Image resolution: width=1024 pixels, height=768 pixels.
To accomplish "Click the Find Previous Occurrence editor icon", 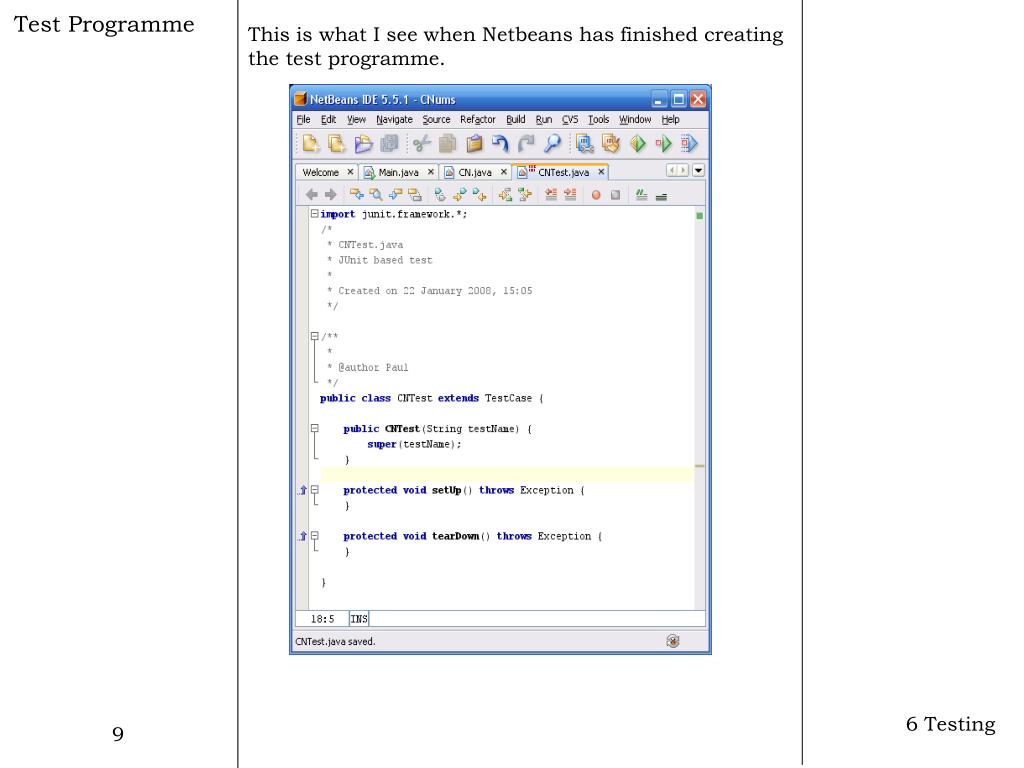I will click(357, 195).
